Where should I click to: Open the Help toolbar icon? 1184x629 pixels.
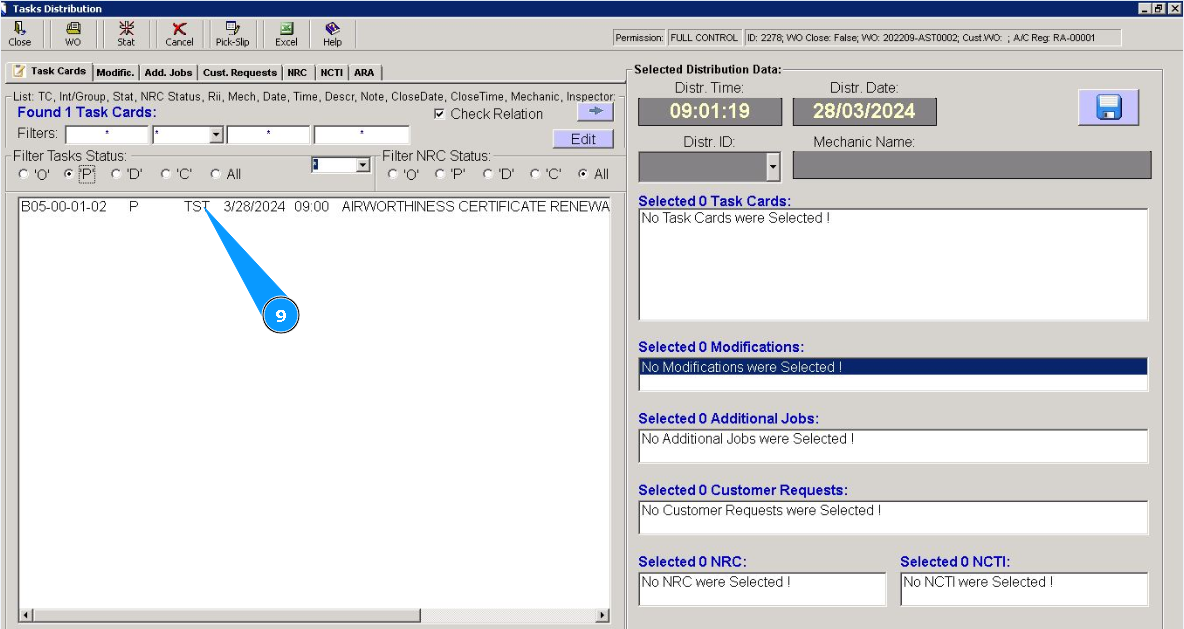(x=332, y=34)
